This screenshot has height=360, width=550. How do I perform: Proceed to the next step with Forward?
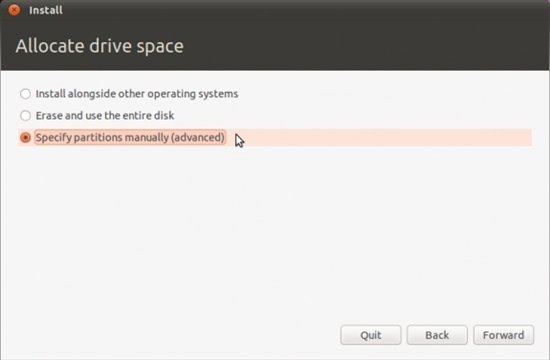point(503,335)
